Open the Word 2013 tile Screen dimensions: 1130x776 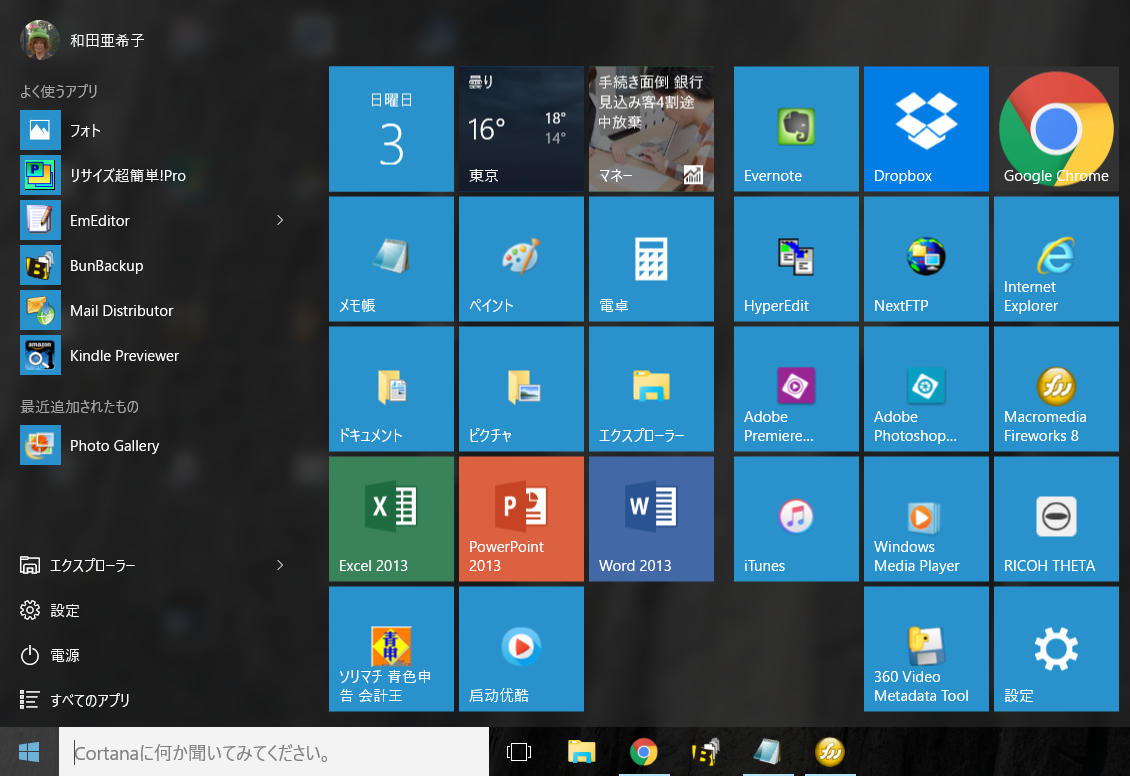pyautogui.click(x=651, y=519)
